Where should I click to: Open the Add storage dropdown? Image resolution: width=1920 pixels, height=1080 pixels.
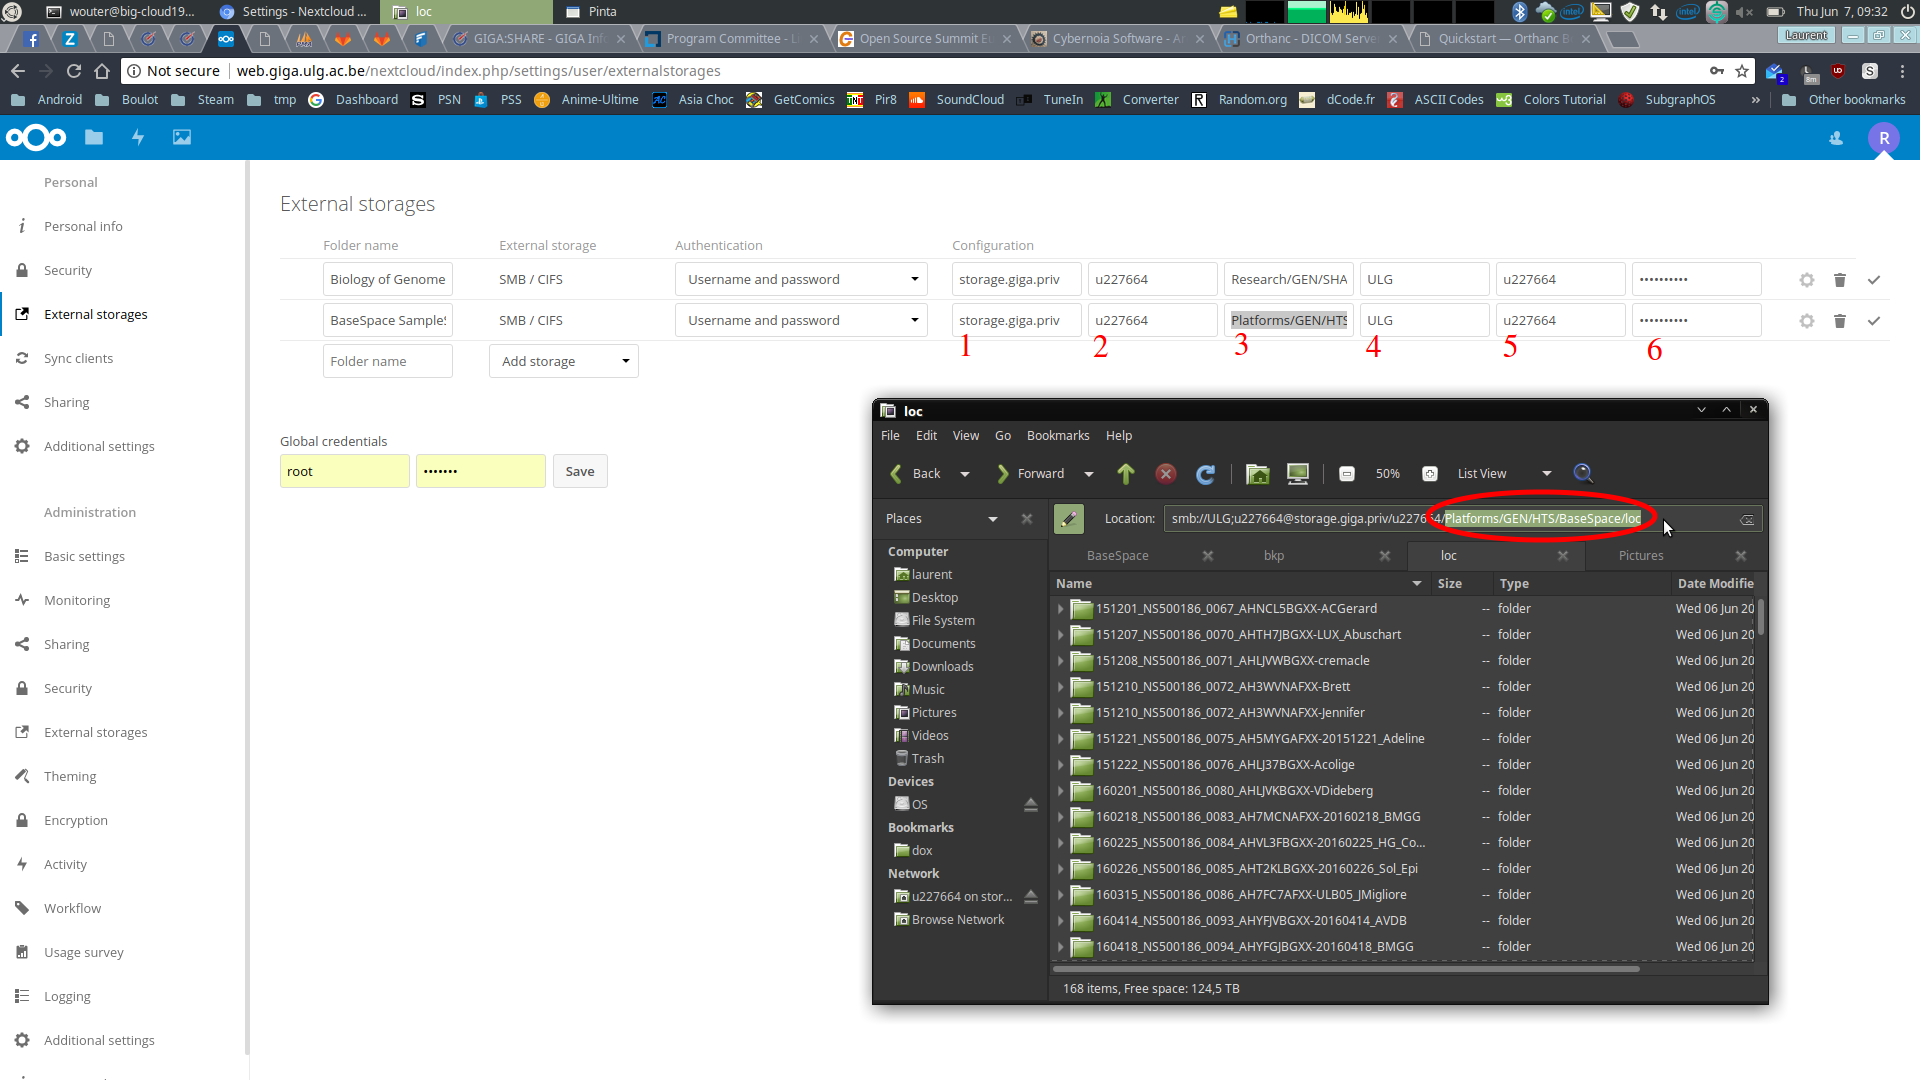(564, 361)
